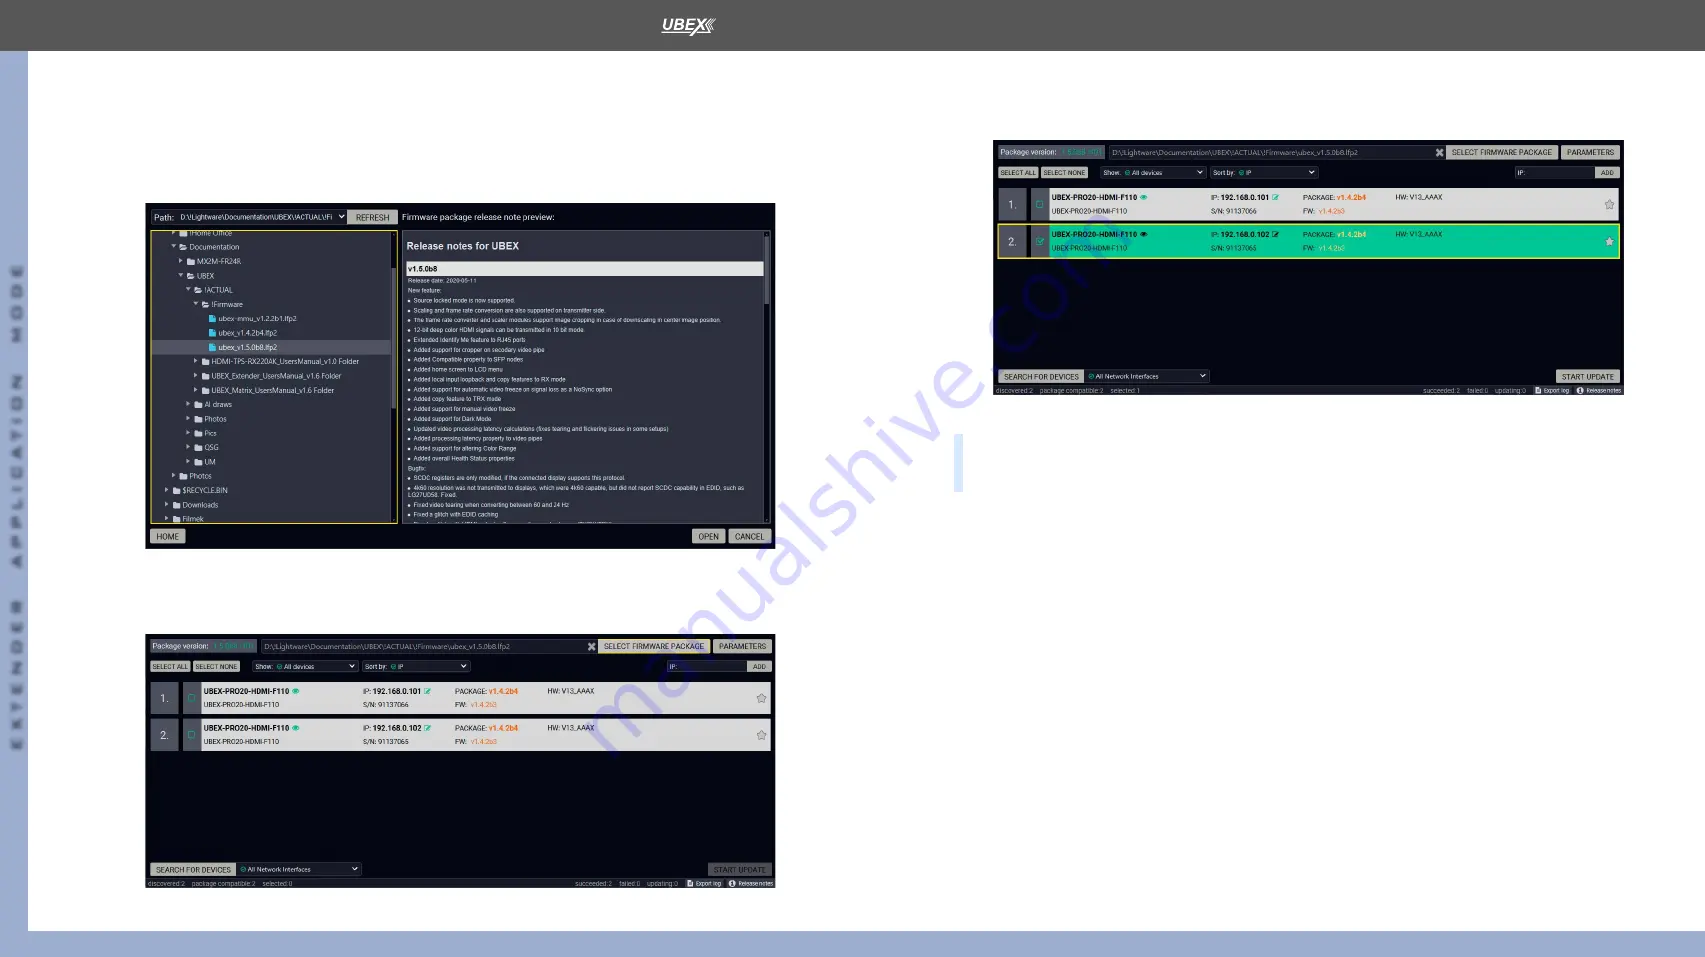The height and width of the screenshot is (957, 1705).
Task: Expand UBEX_Extender_UsersManual_v1.6 Folder in file tree
Action: click(195, 376)
